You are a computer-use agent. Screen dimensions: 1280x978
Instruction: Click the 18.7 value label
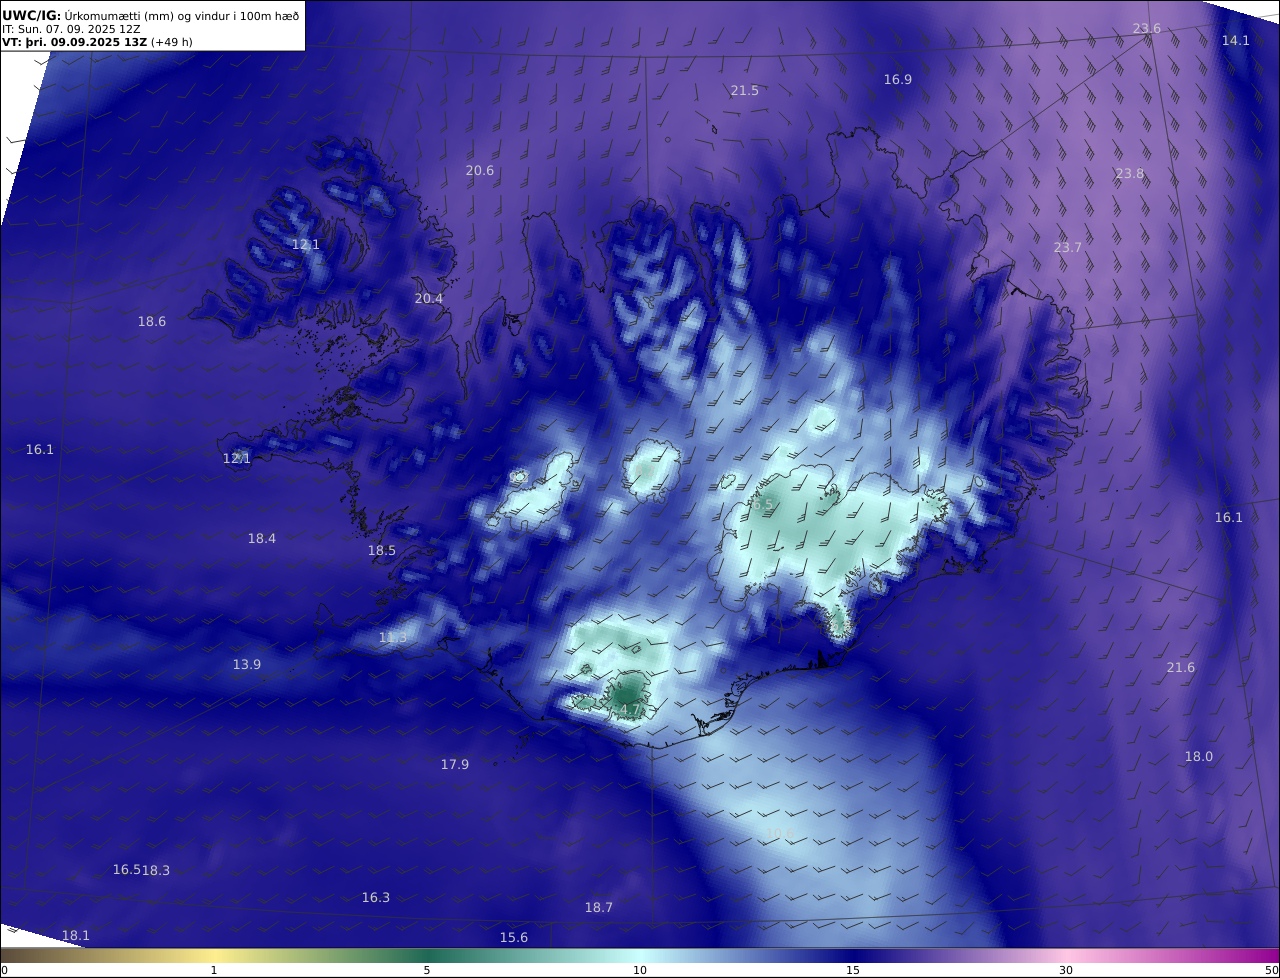coord(599,907)
